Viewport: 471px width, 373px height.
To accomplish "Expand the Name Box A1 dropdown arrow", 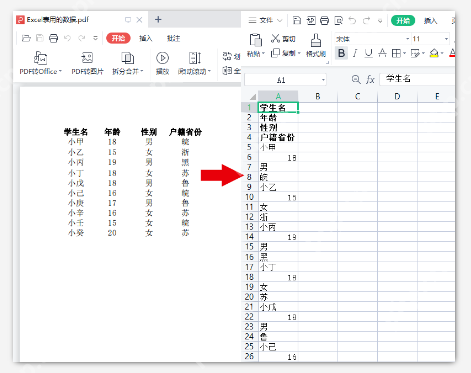I will (x=323, y=80).
